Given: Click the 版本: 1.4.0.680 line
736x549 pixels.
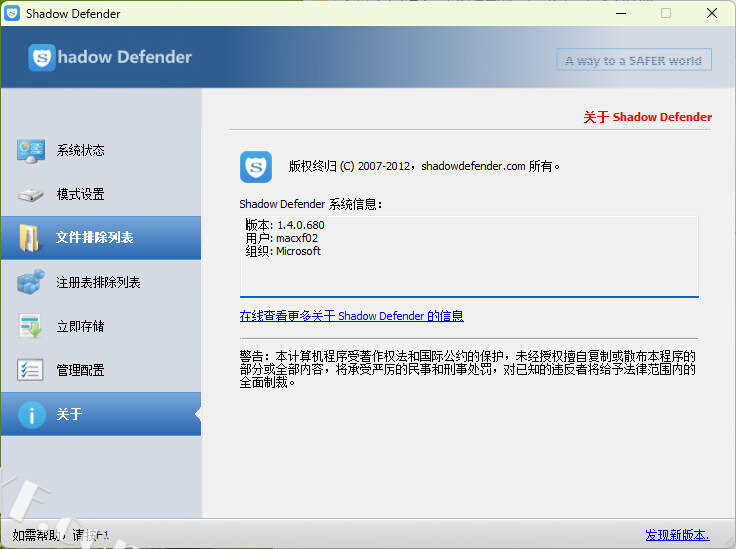Looking at the screenshot, I should pyautogui.click(x=285, y=225).
